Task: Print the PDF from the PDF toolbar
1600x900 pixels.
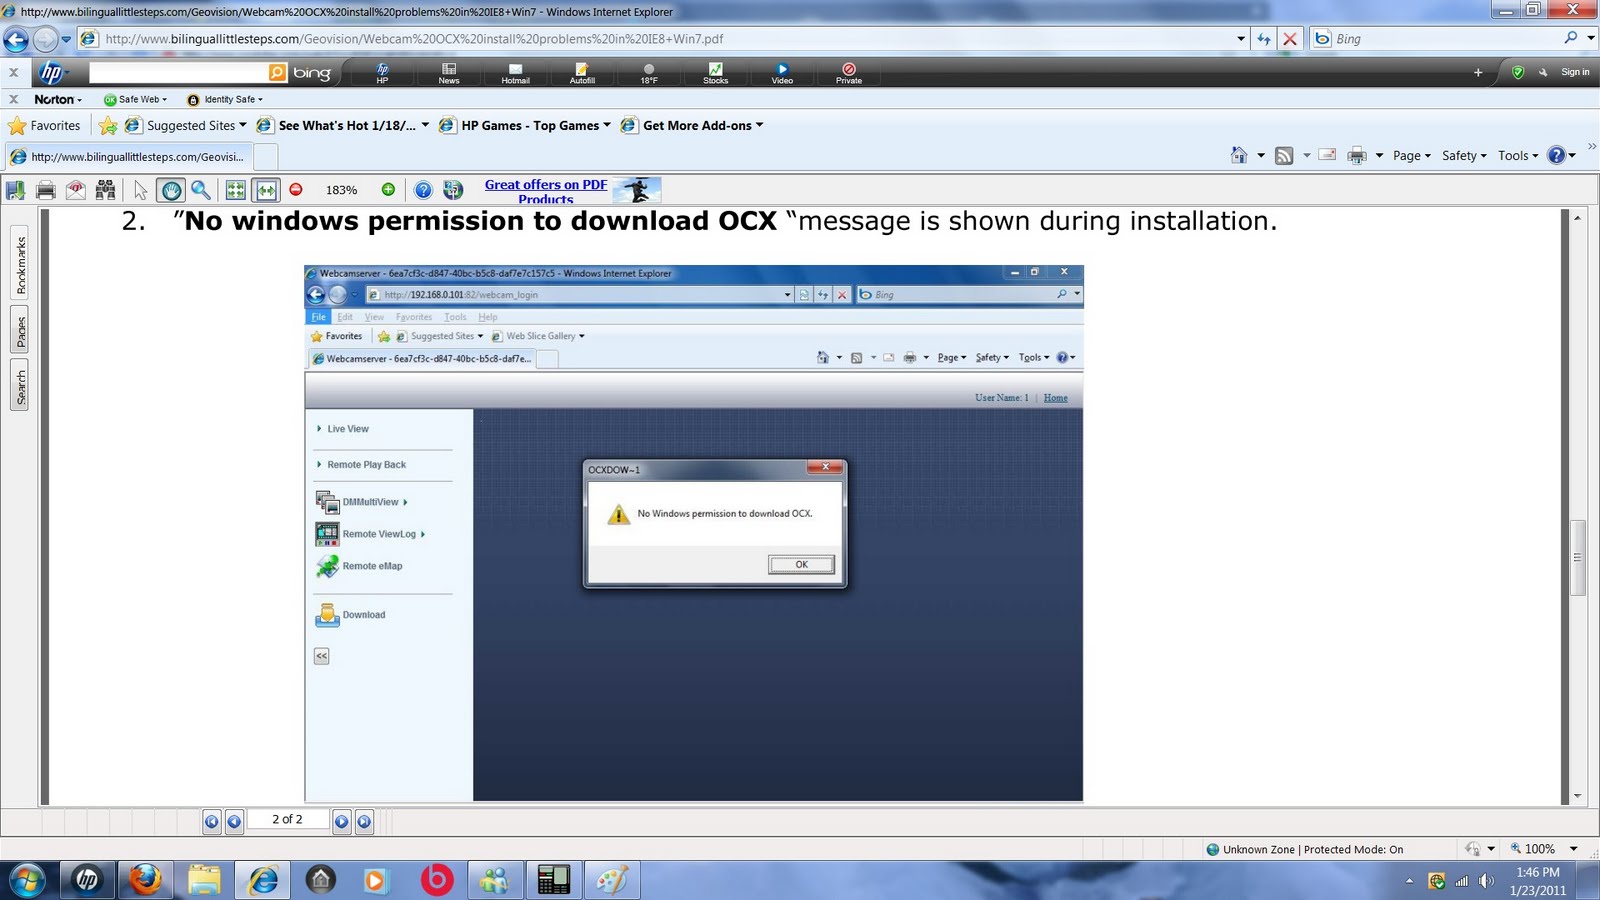Action: coord(45,190)
